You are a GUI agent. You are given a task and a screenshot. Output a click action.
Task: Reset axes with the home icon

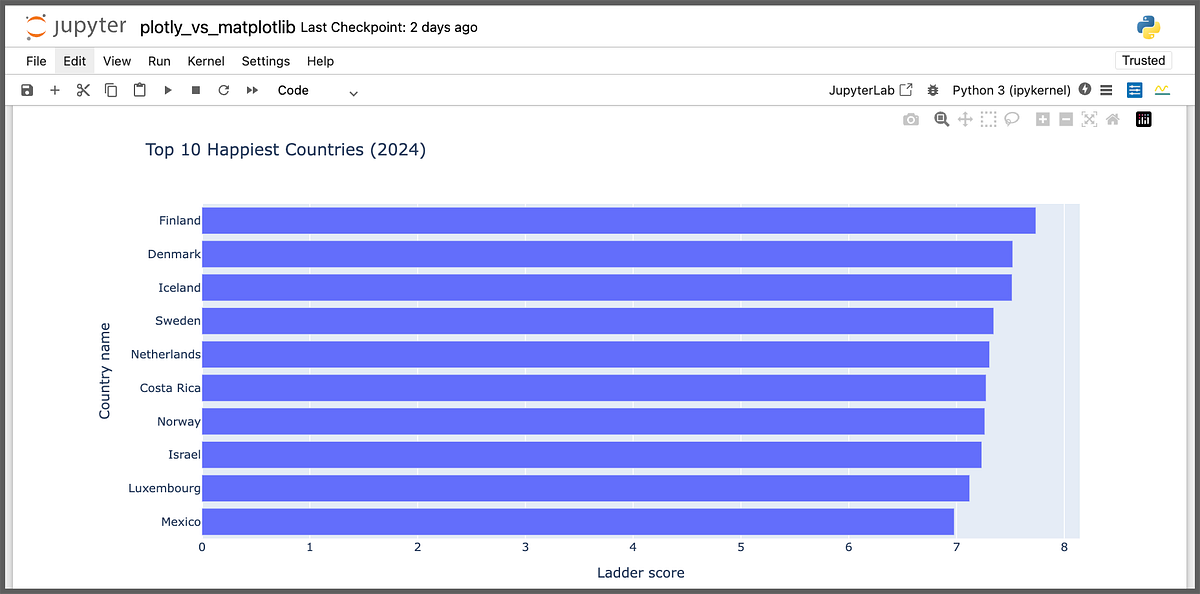click(1112, 120)
